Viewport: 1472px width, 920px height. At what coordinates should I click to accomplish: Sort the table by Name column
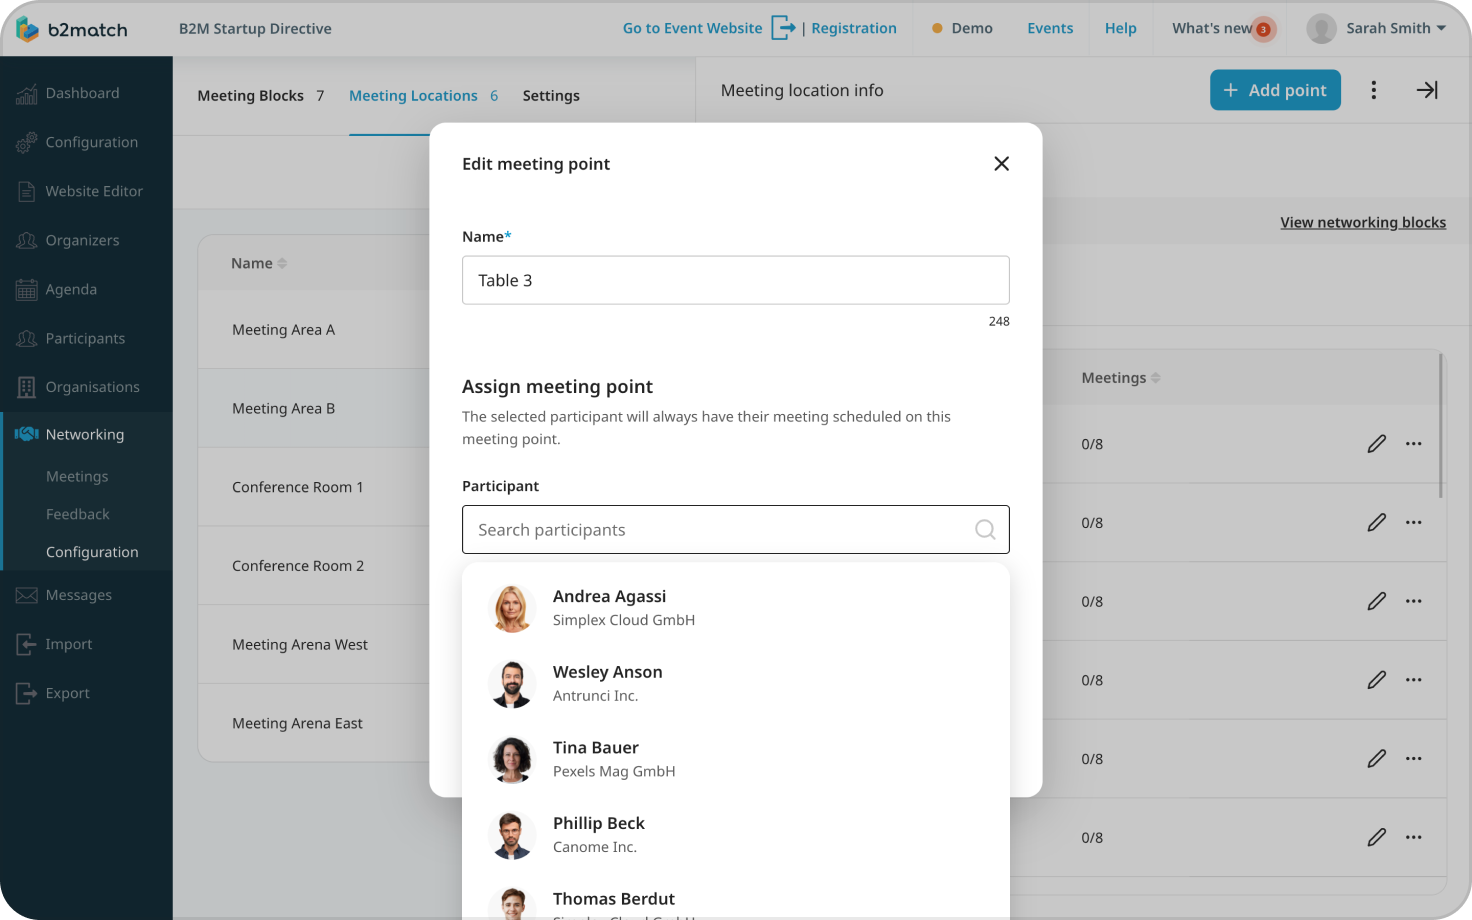(259, 263)
